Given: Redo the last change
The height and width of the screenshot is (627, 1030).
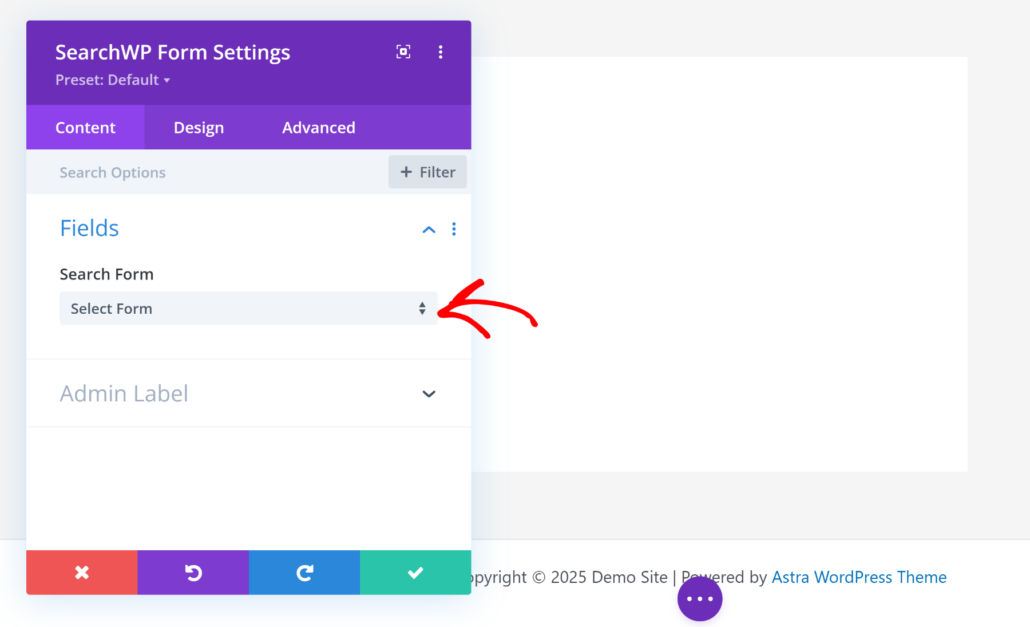Looking at the screenshot, I should tap(304, 573).
